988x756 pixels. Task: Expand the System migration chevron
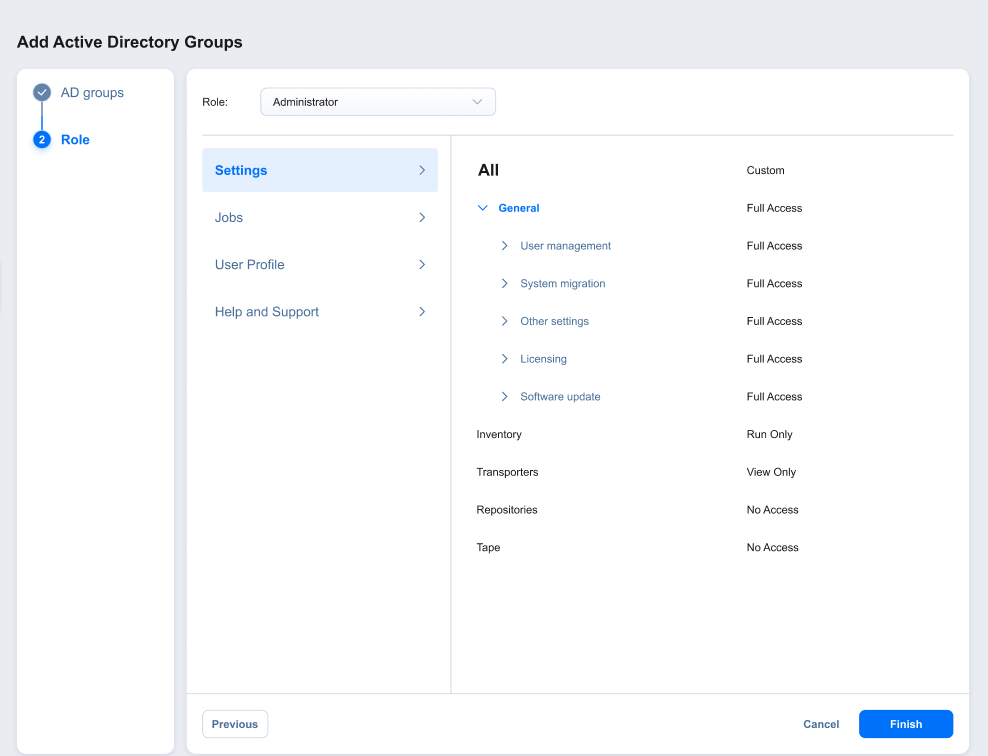click(505, 284)
